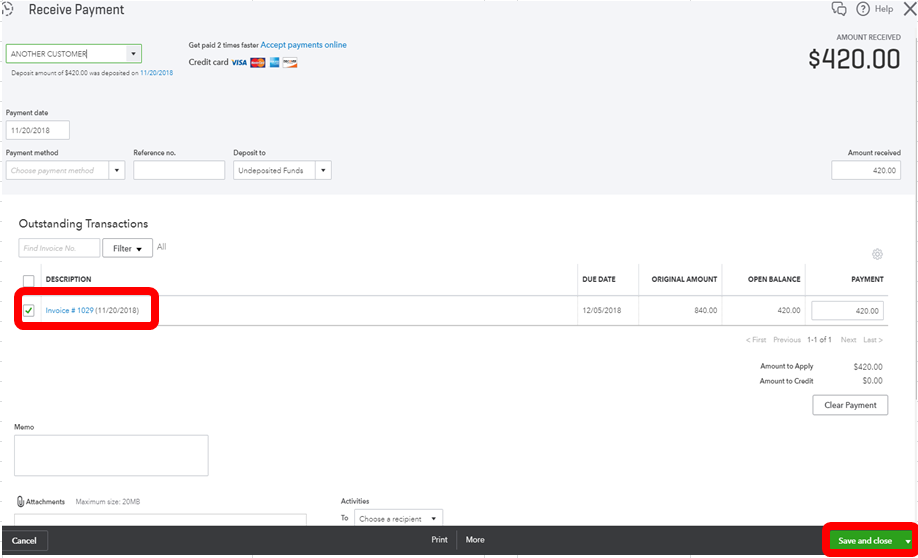
Task: Click the $420.00 Amount to Apply value
Action: (868, 367)
